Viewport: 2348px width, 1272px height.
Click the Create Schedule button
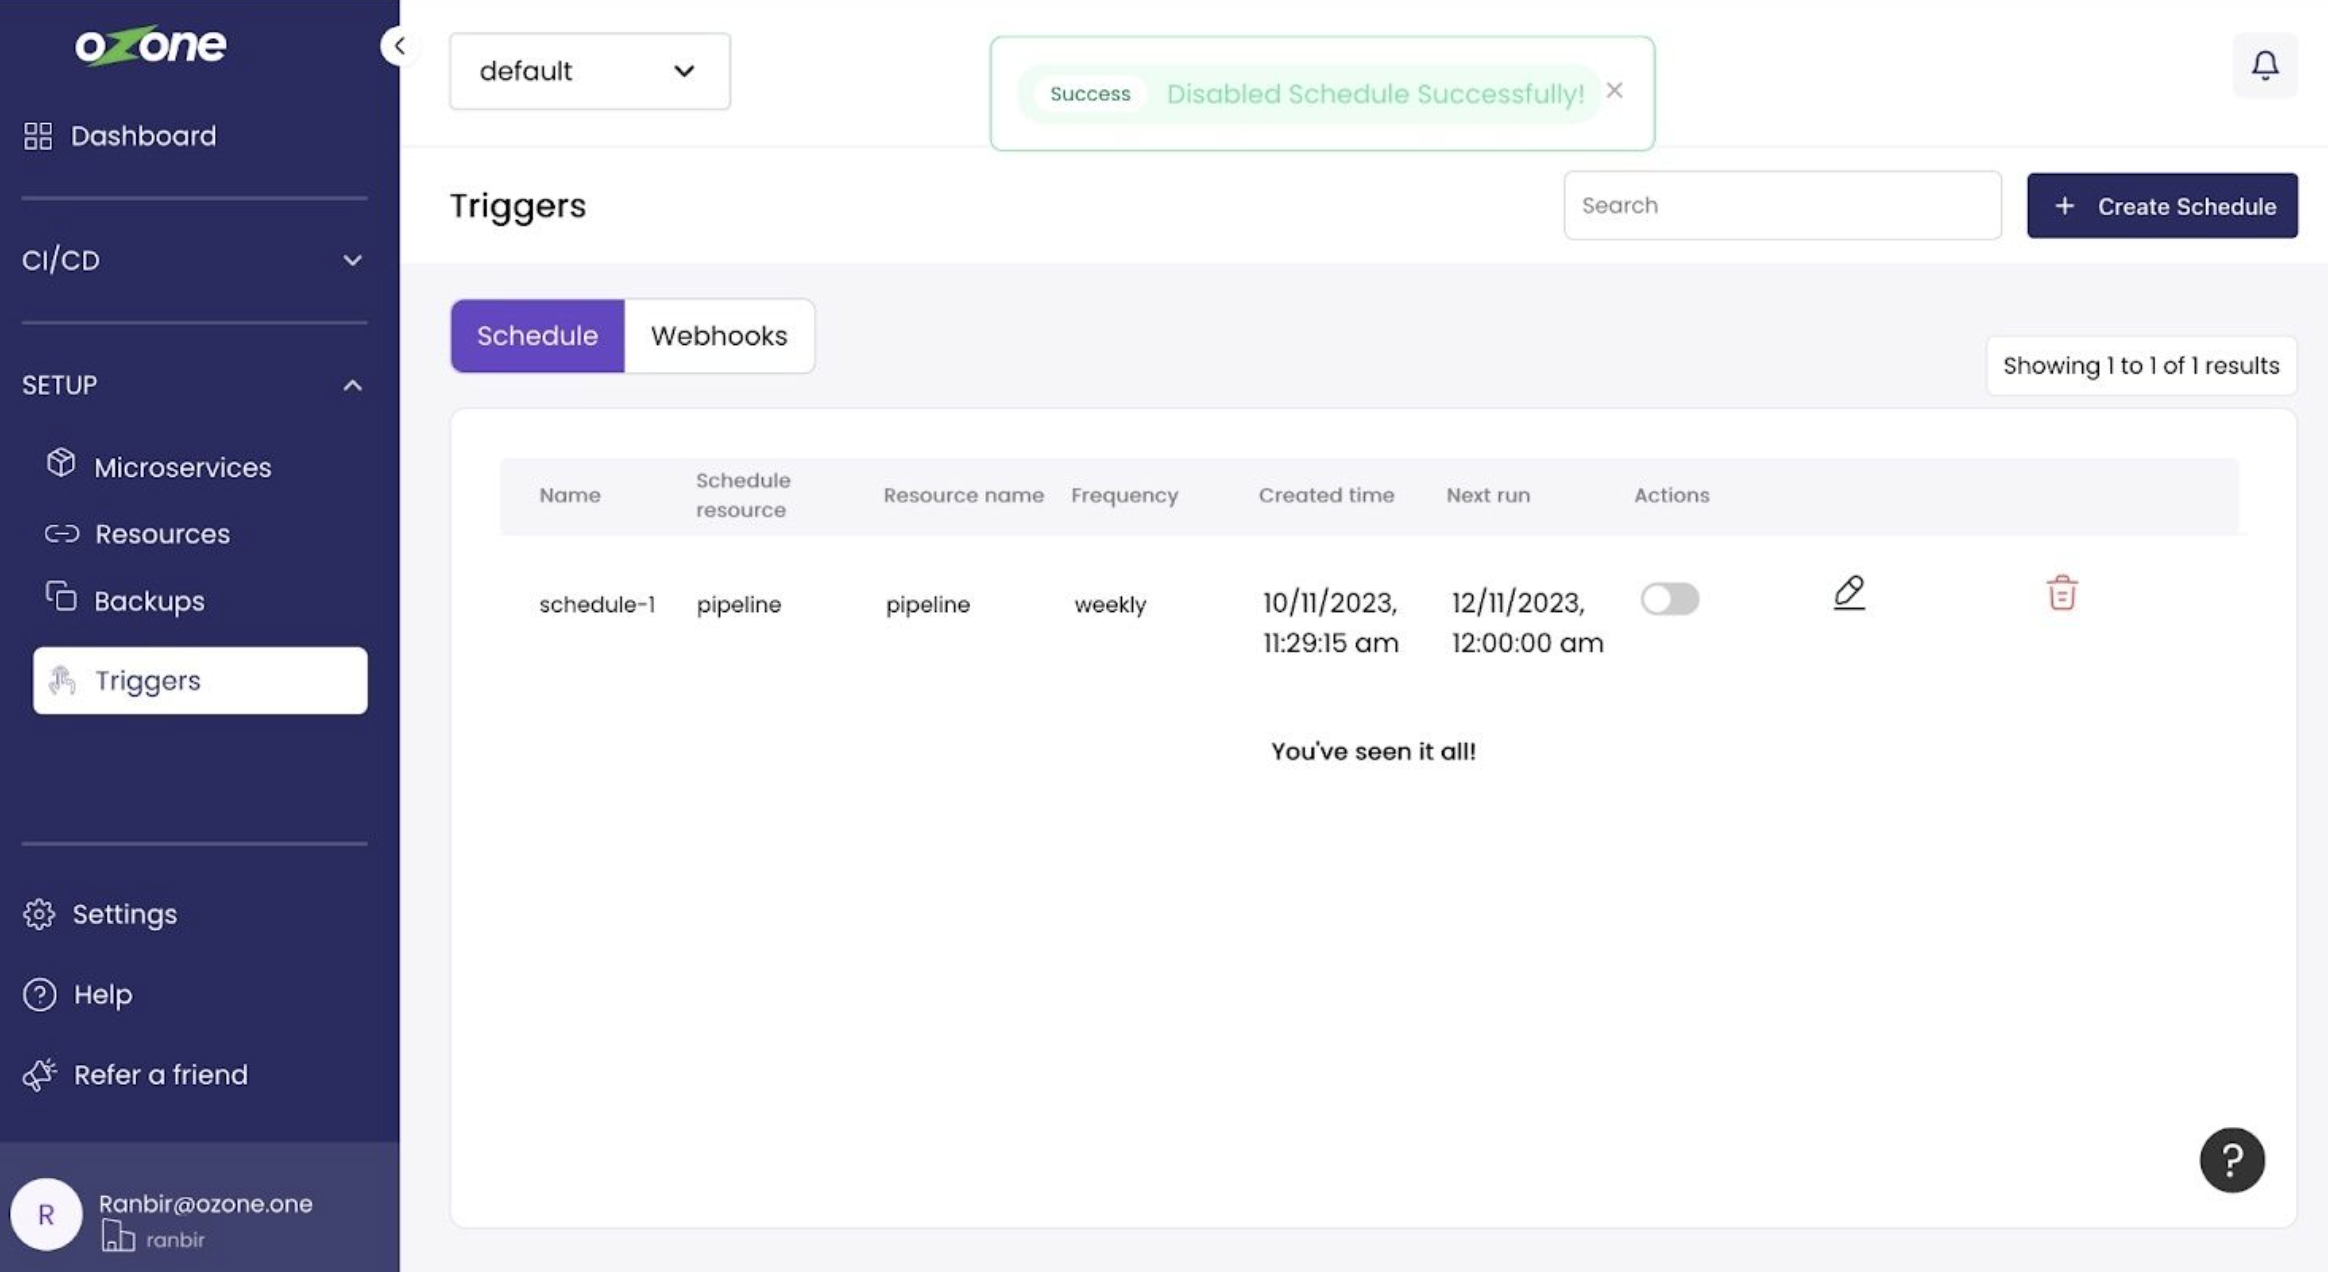[2161, 206]
